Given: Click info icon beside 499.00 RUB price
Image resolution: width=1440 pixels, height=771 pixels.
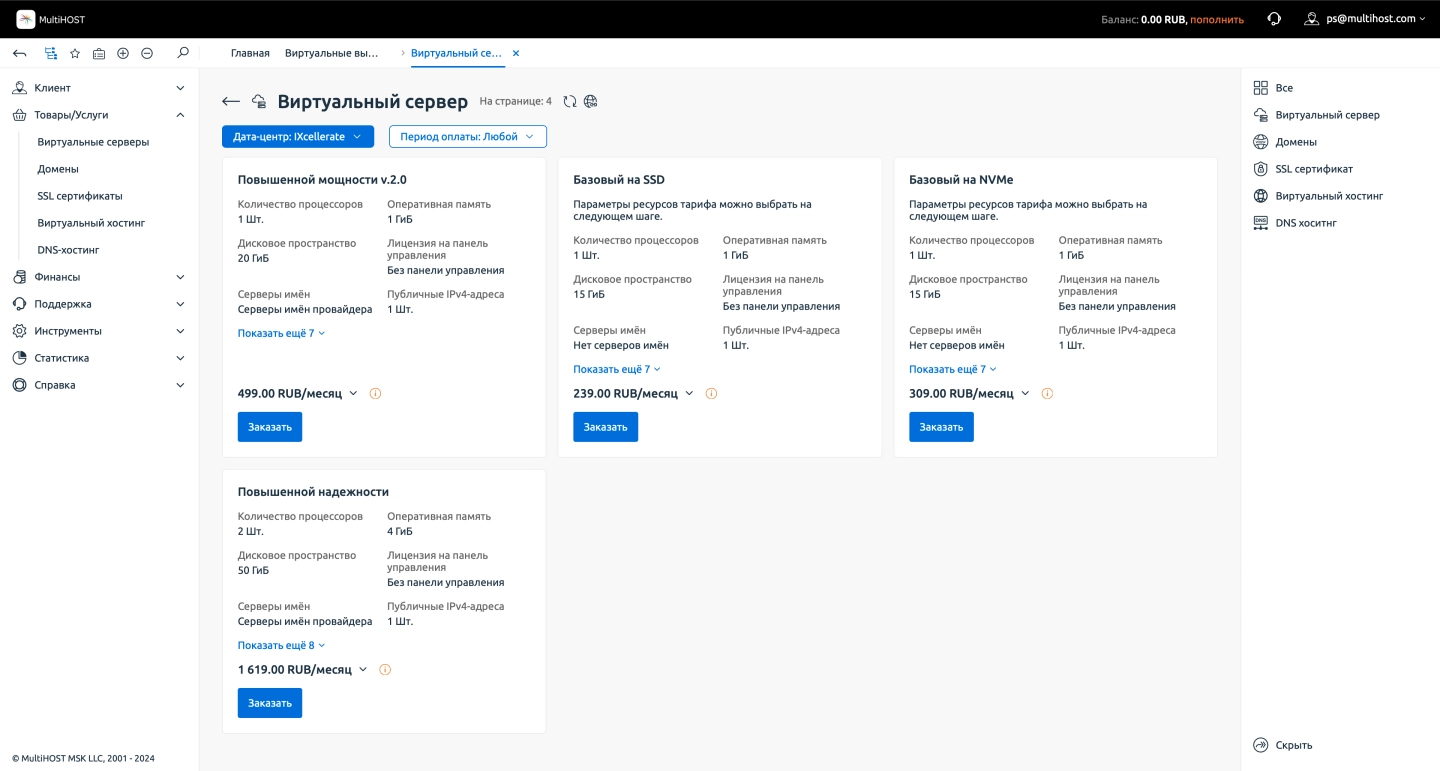Looking at the screenshot, I should click(375, 394).
